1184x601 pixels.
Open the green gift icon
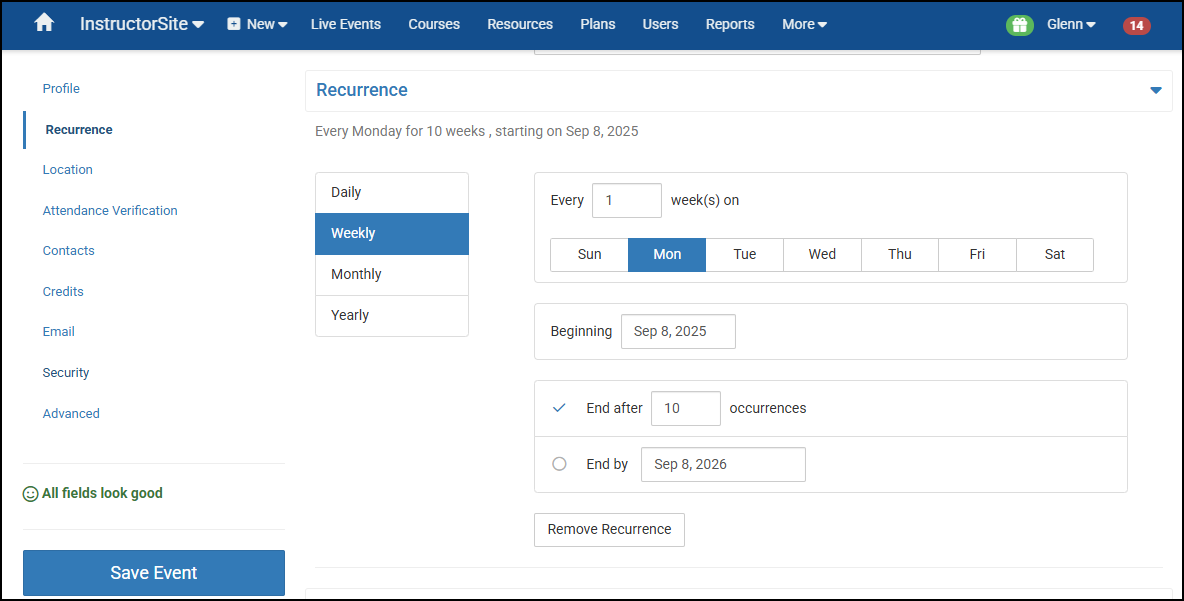[1019, 25]
